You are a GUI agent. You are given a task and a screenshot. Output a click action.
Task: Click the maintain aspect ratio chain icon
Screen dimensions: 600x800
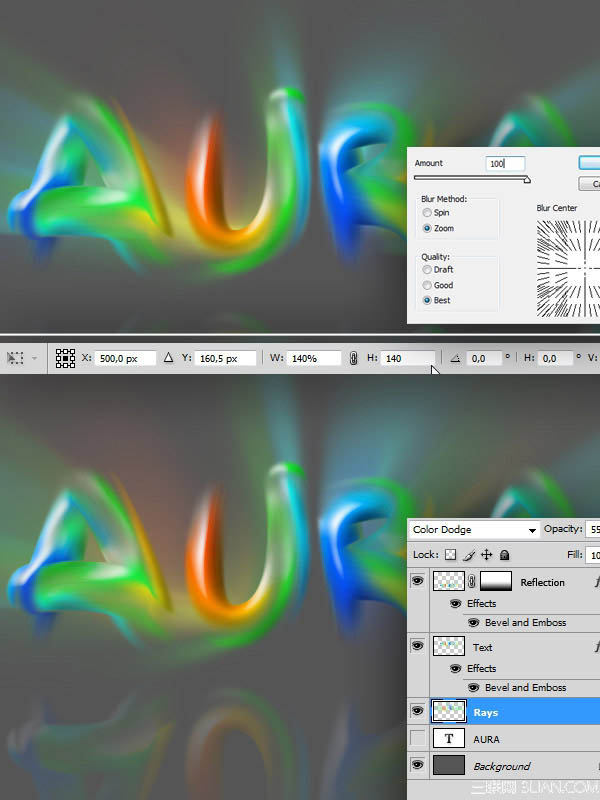coord(354,358)
